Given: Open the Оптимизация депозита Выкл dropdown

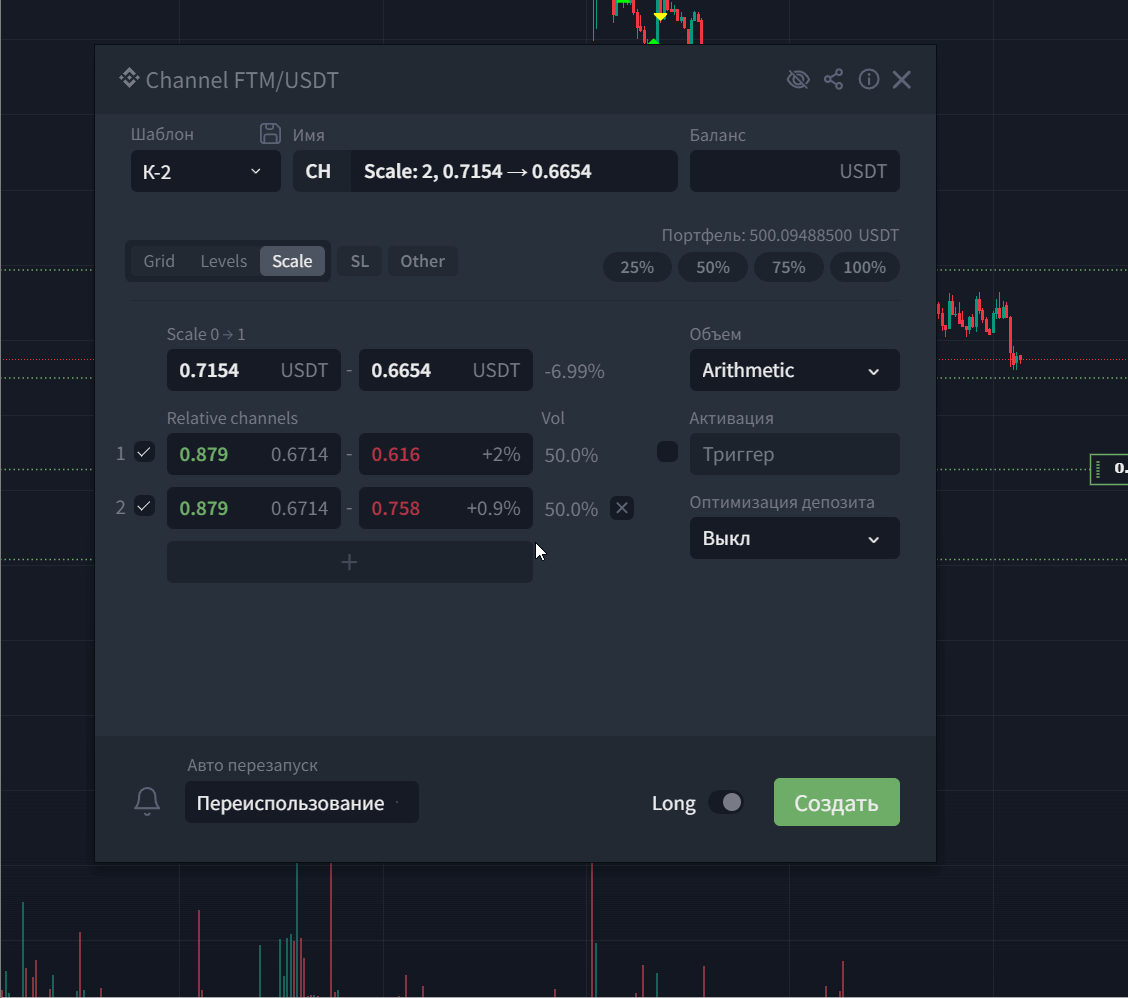Looking at the screenshot, I should pyautogui.click(x=794, y=538).
